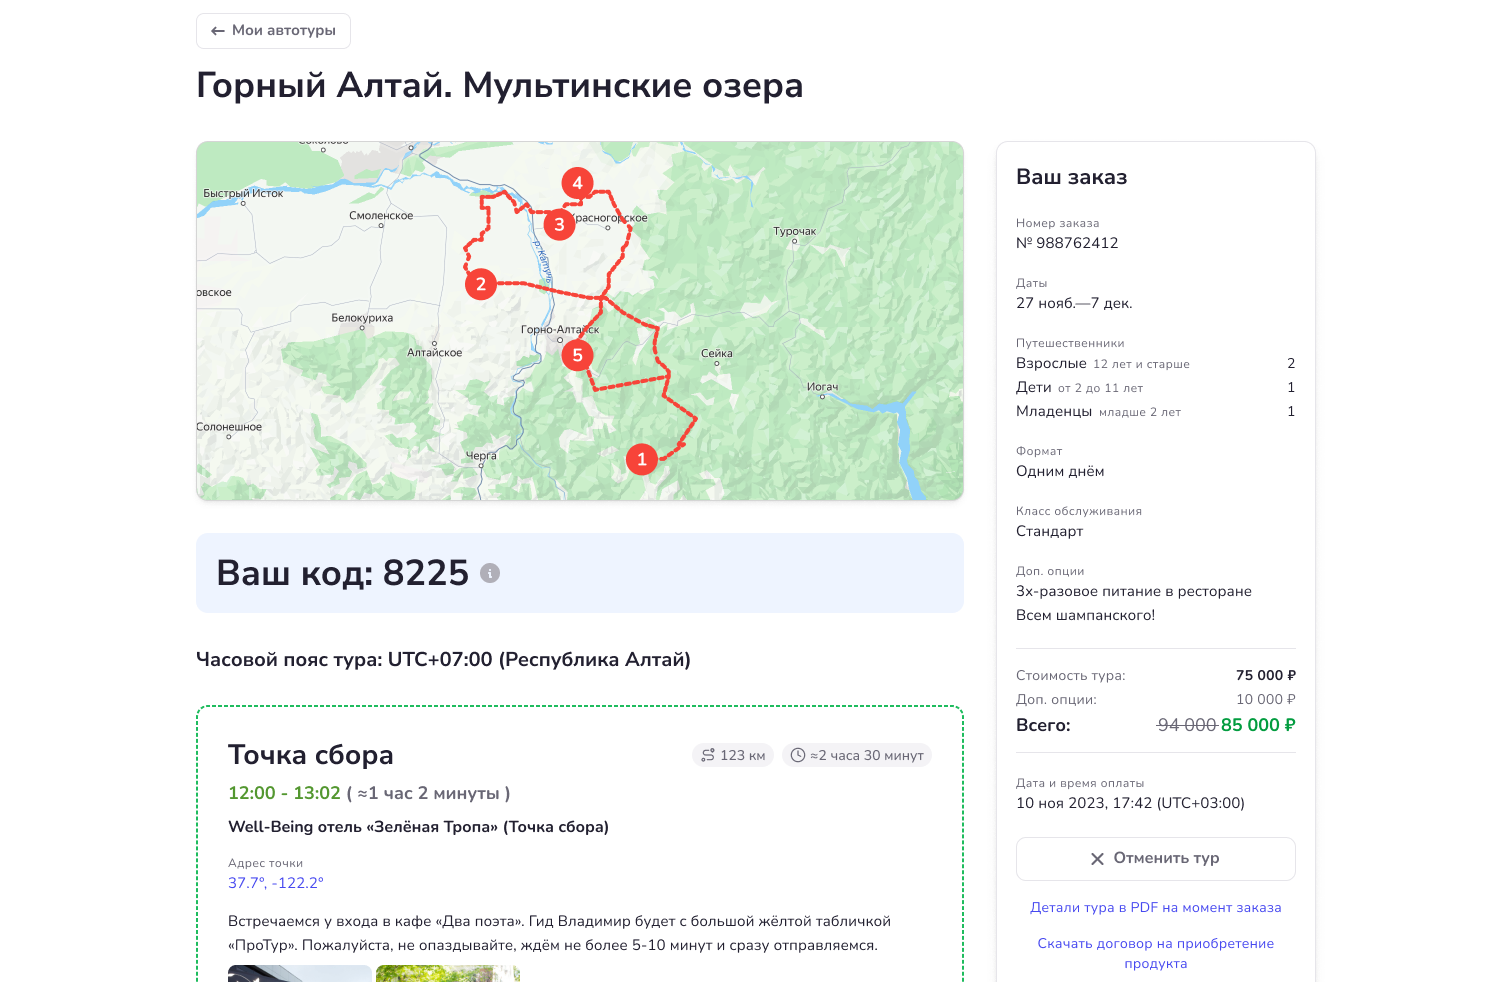Image resolution: width=1512 pixels, height=982 pixels.
Task: Select order number № 988762412
Action: (1067, 243)
